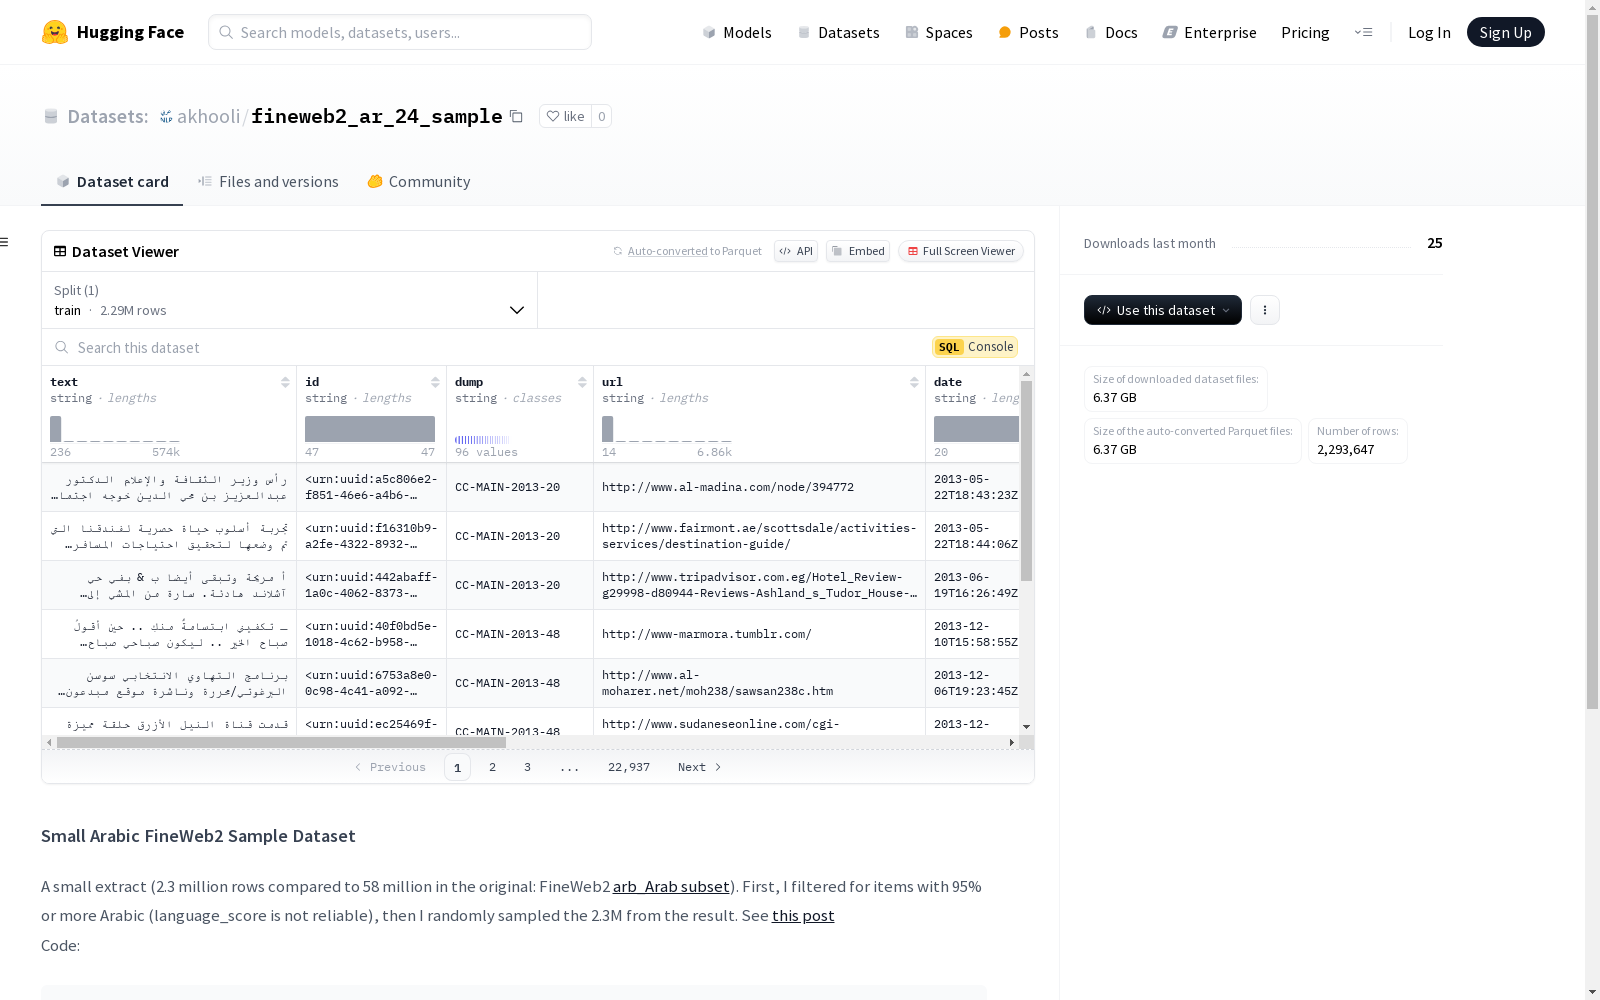Open the Models page
This screenshot has height=1000, width=1600.
point(737,32)
